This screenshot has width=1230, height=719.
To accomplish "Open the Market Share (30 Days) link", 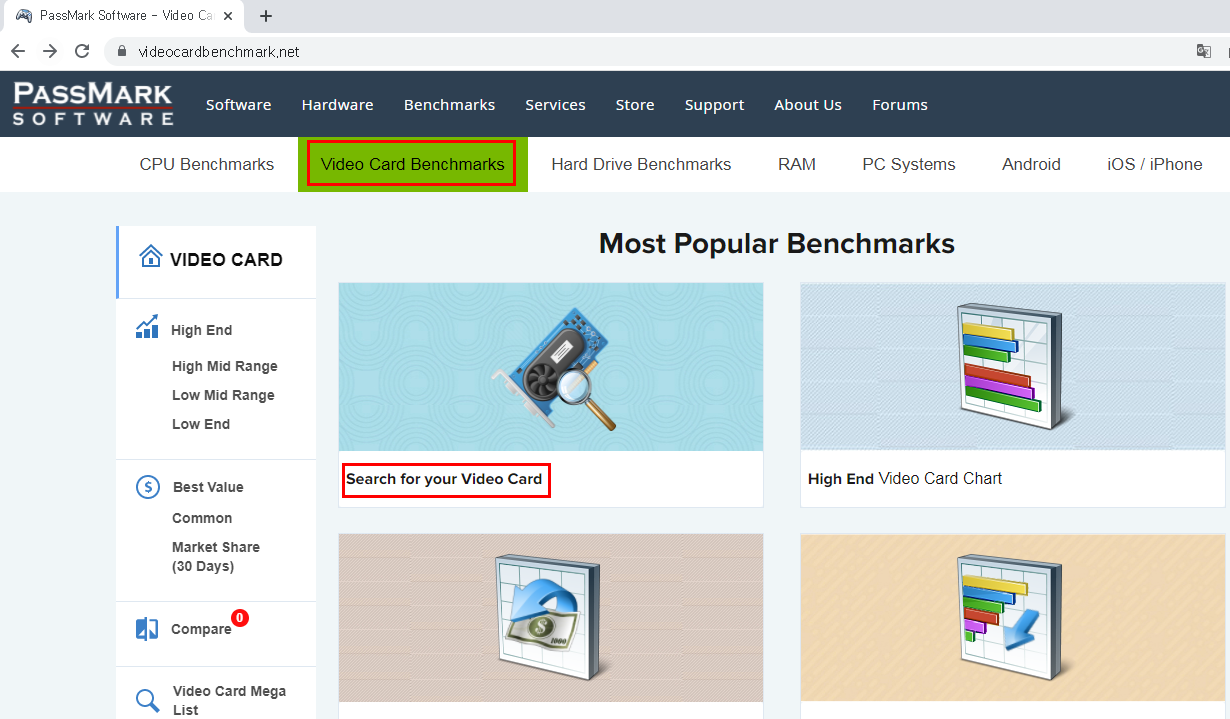I will [216, 556].
